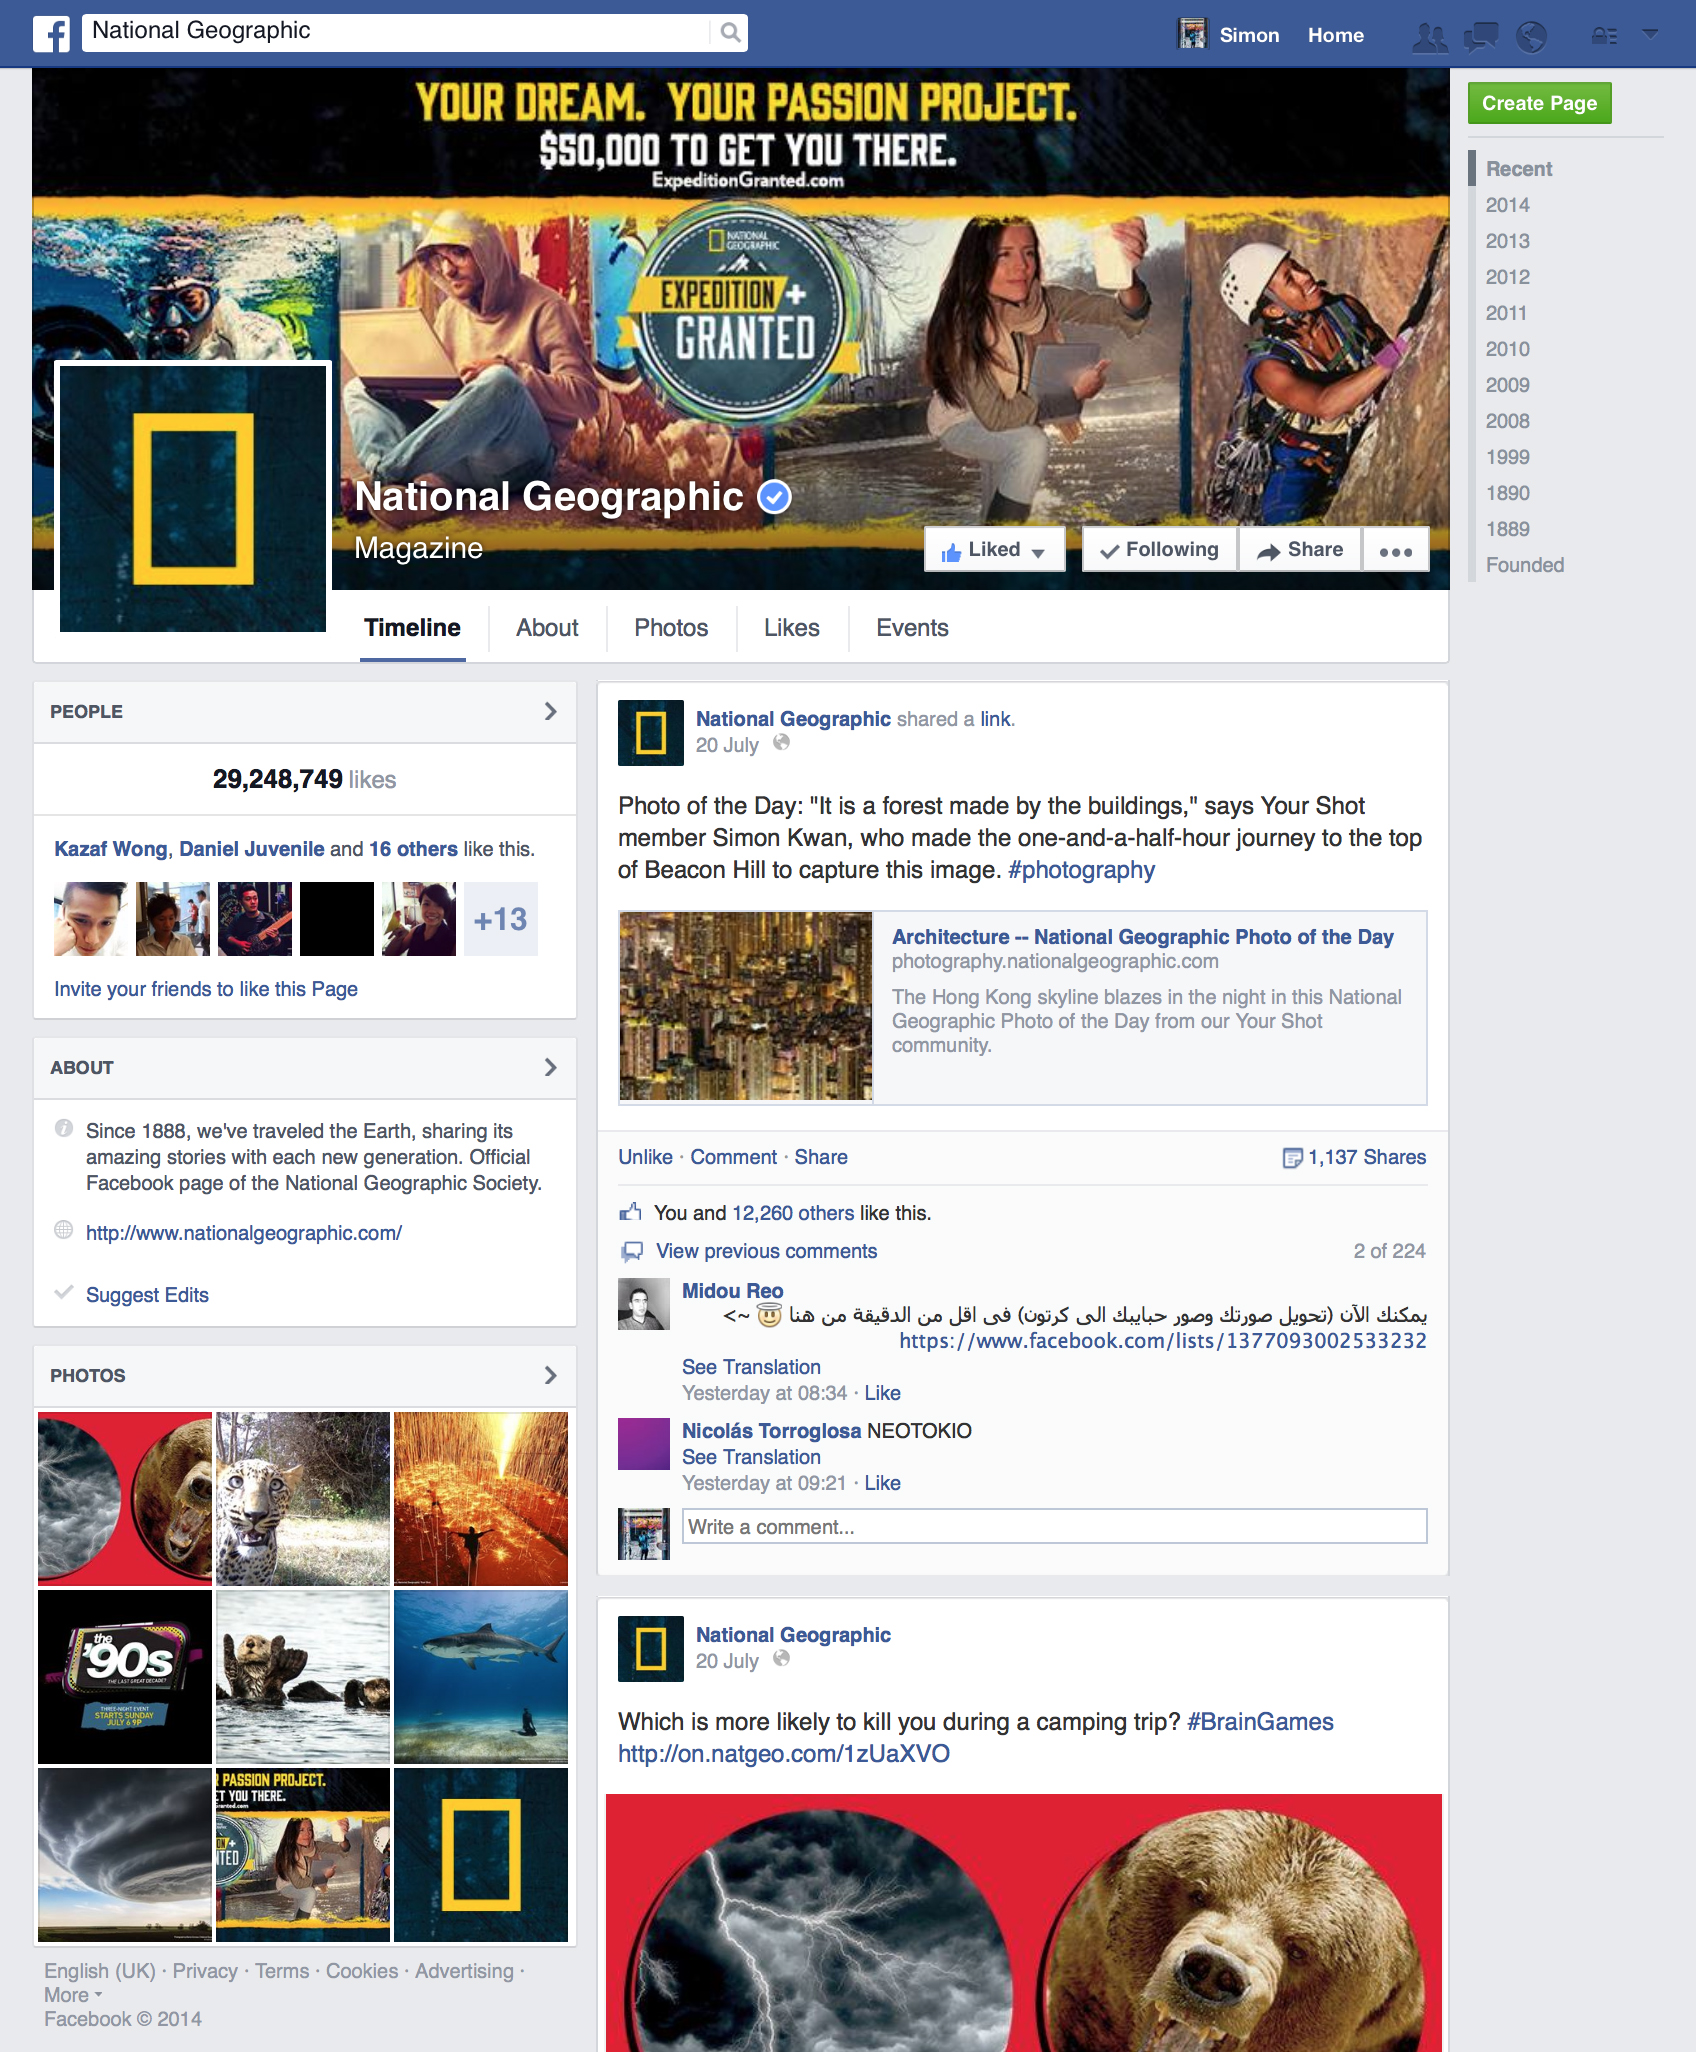This screenshot has height=2052, width=1696.
Task: Open the storm cloud photo thumbnail
Action: (x=125, y=1855)
